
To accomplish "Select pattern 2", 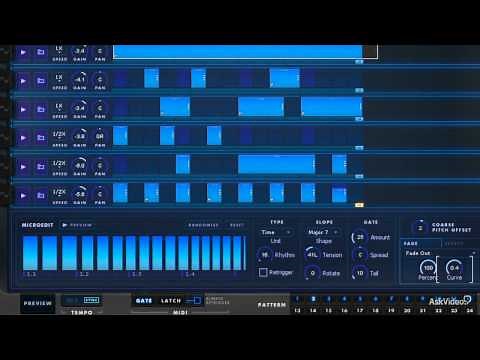I will click(x=313, y=299).
